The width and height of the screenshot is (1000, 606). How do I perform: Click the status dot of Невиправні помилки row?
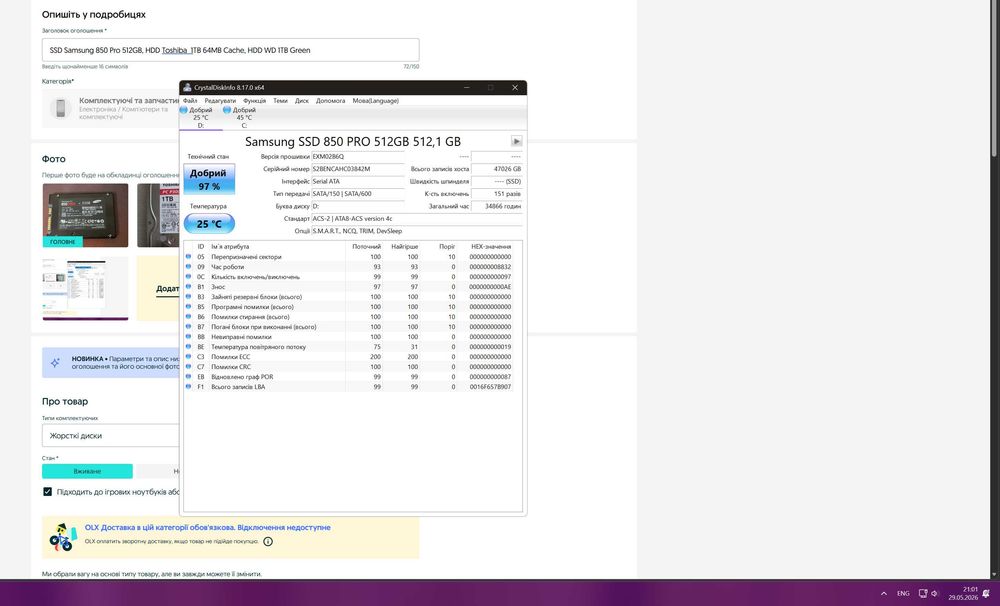pyautogui.click(x=188, y=337)
